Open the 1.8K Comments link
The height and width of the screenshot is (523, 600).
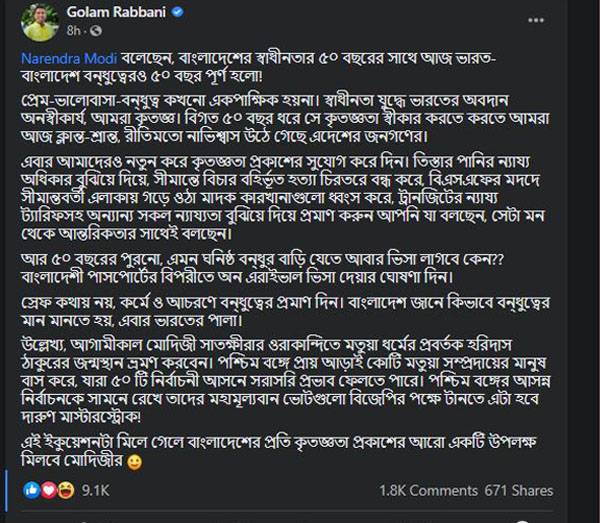[428, 490]
